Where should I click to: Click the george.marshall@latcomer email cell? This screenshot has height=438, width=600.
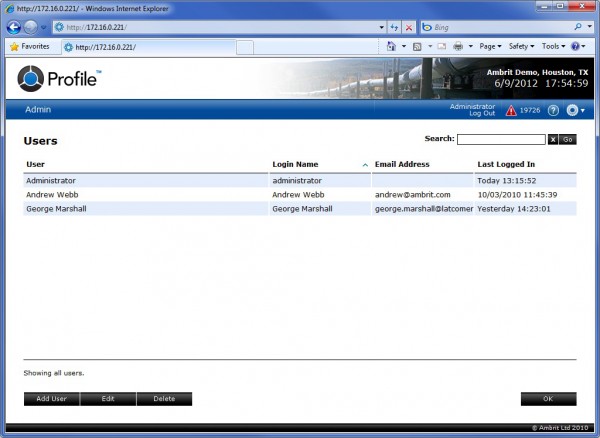[x=424, y=209]
